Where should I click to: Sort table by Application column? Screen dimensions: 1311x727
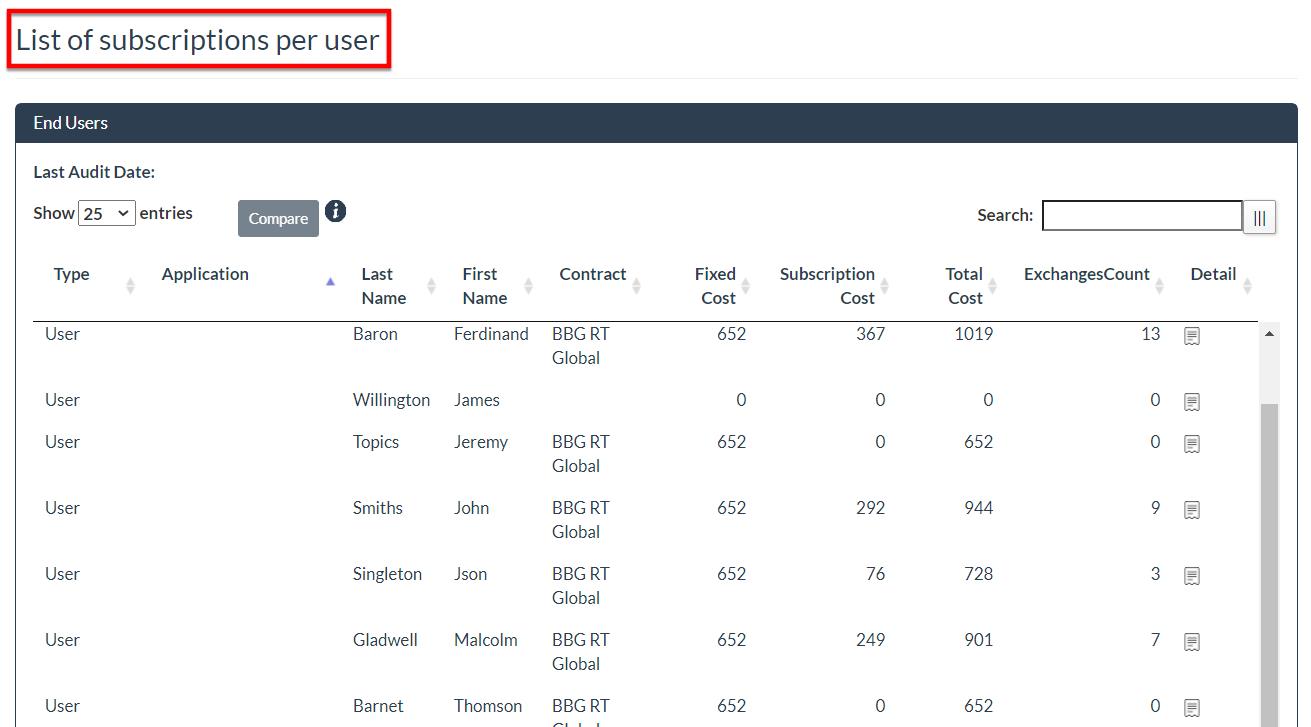pyautogui.click(x=205, y=275)
